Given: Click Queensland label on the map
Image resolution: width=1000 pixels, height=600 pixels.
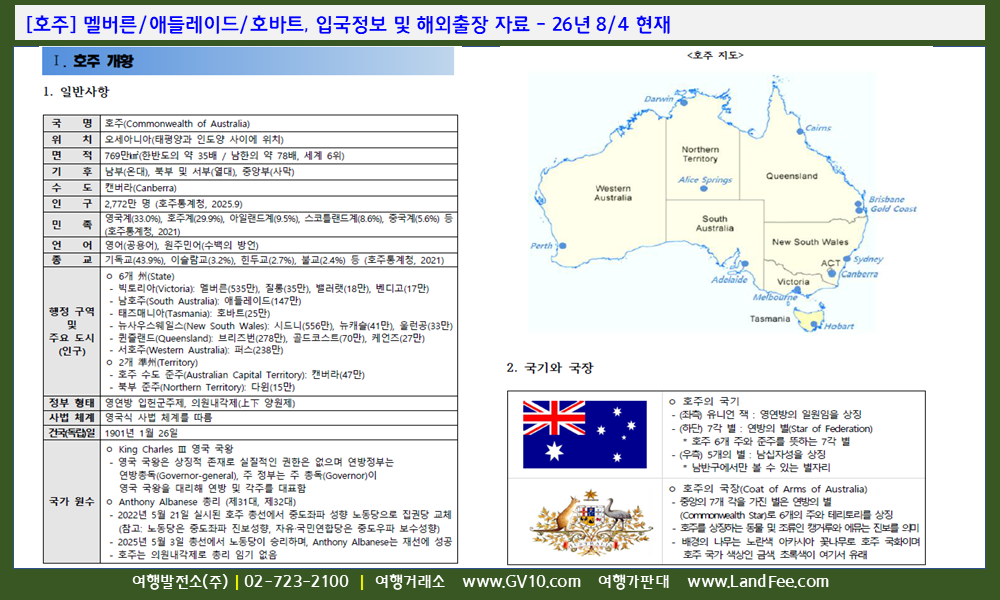Looking at the screenshot, I should coord(791,176).
